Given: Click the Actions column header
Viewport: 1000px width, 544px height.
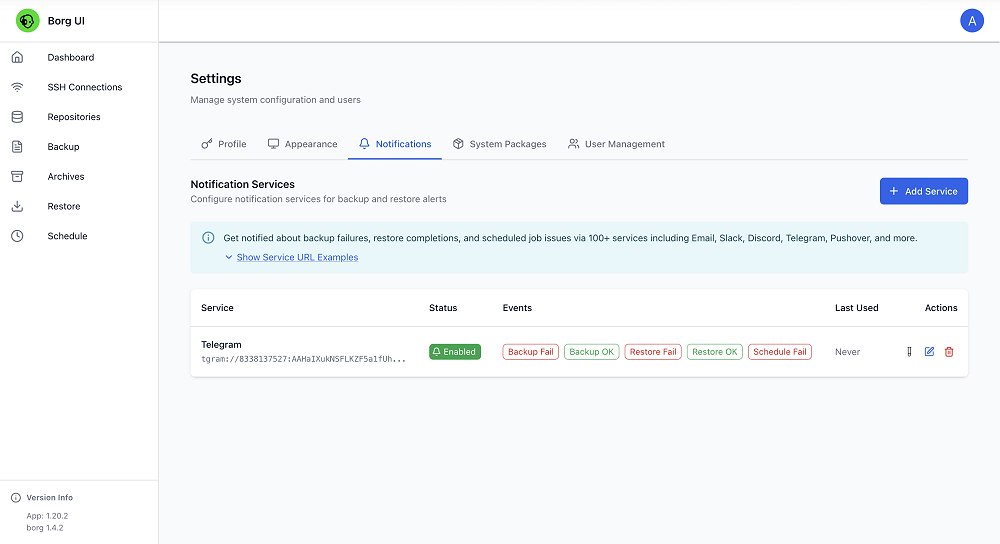Looking at the screenshot, I should pos(941,308).
